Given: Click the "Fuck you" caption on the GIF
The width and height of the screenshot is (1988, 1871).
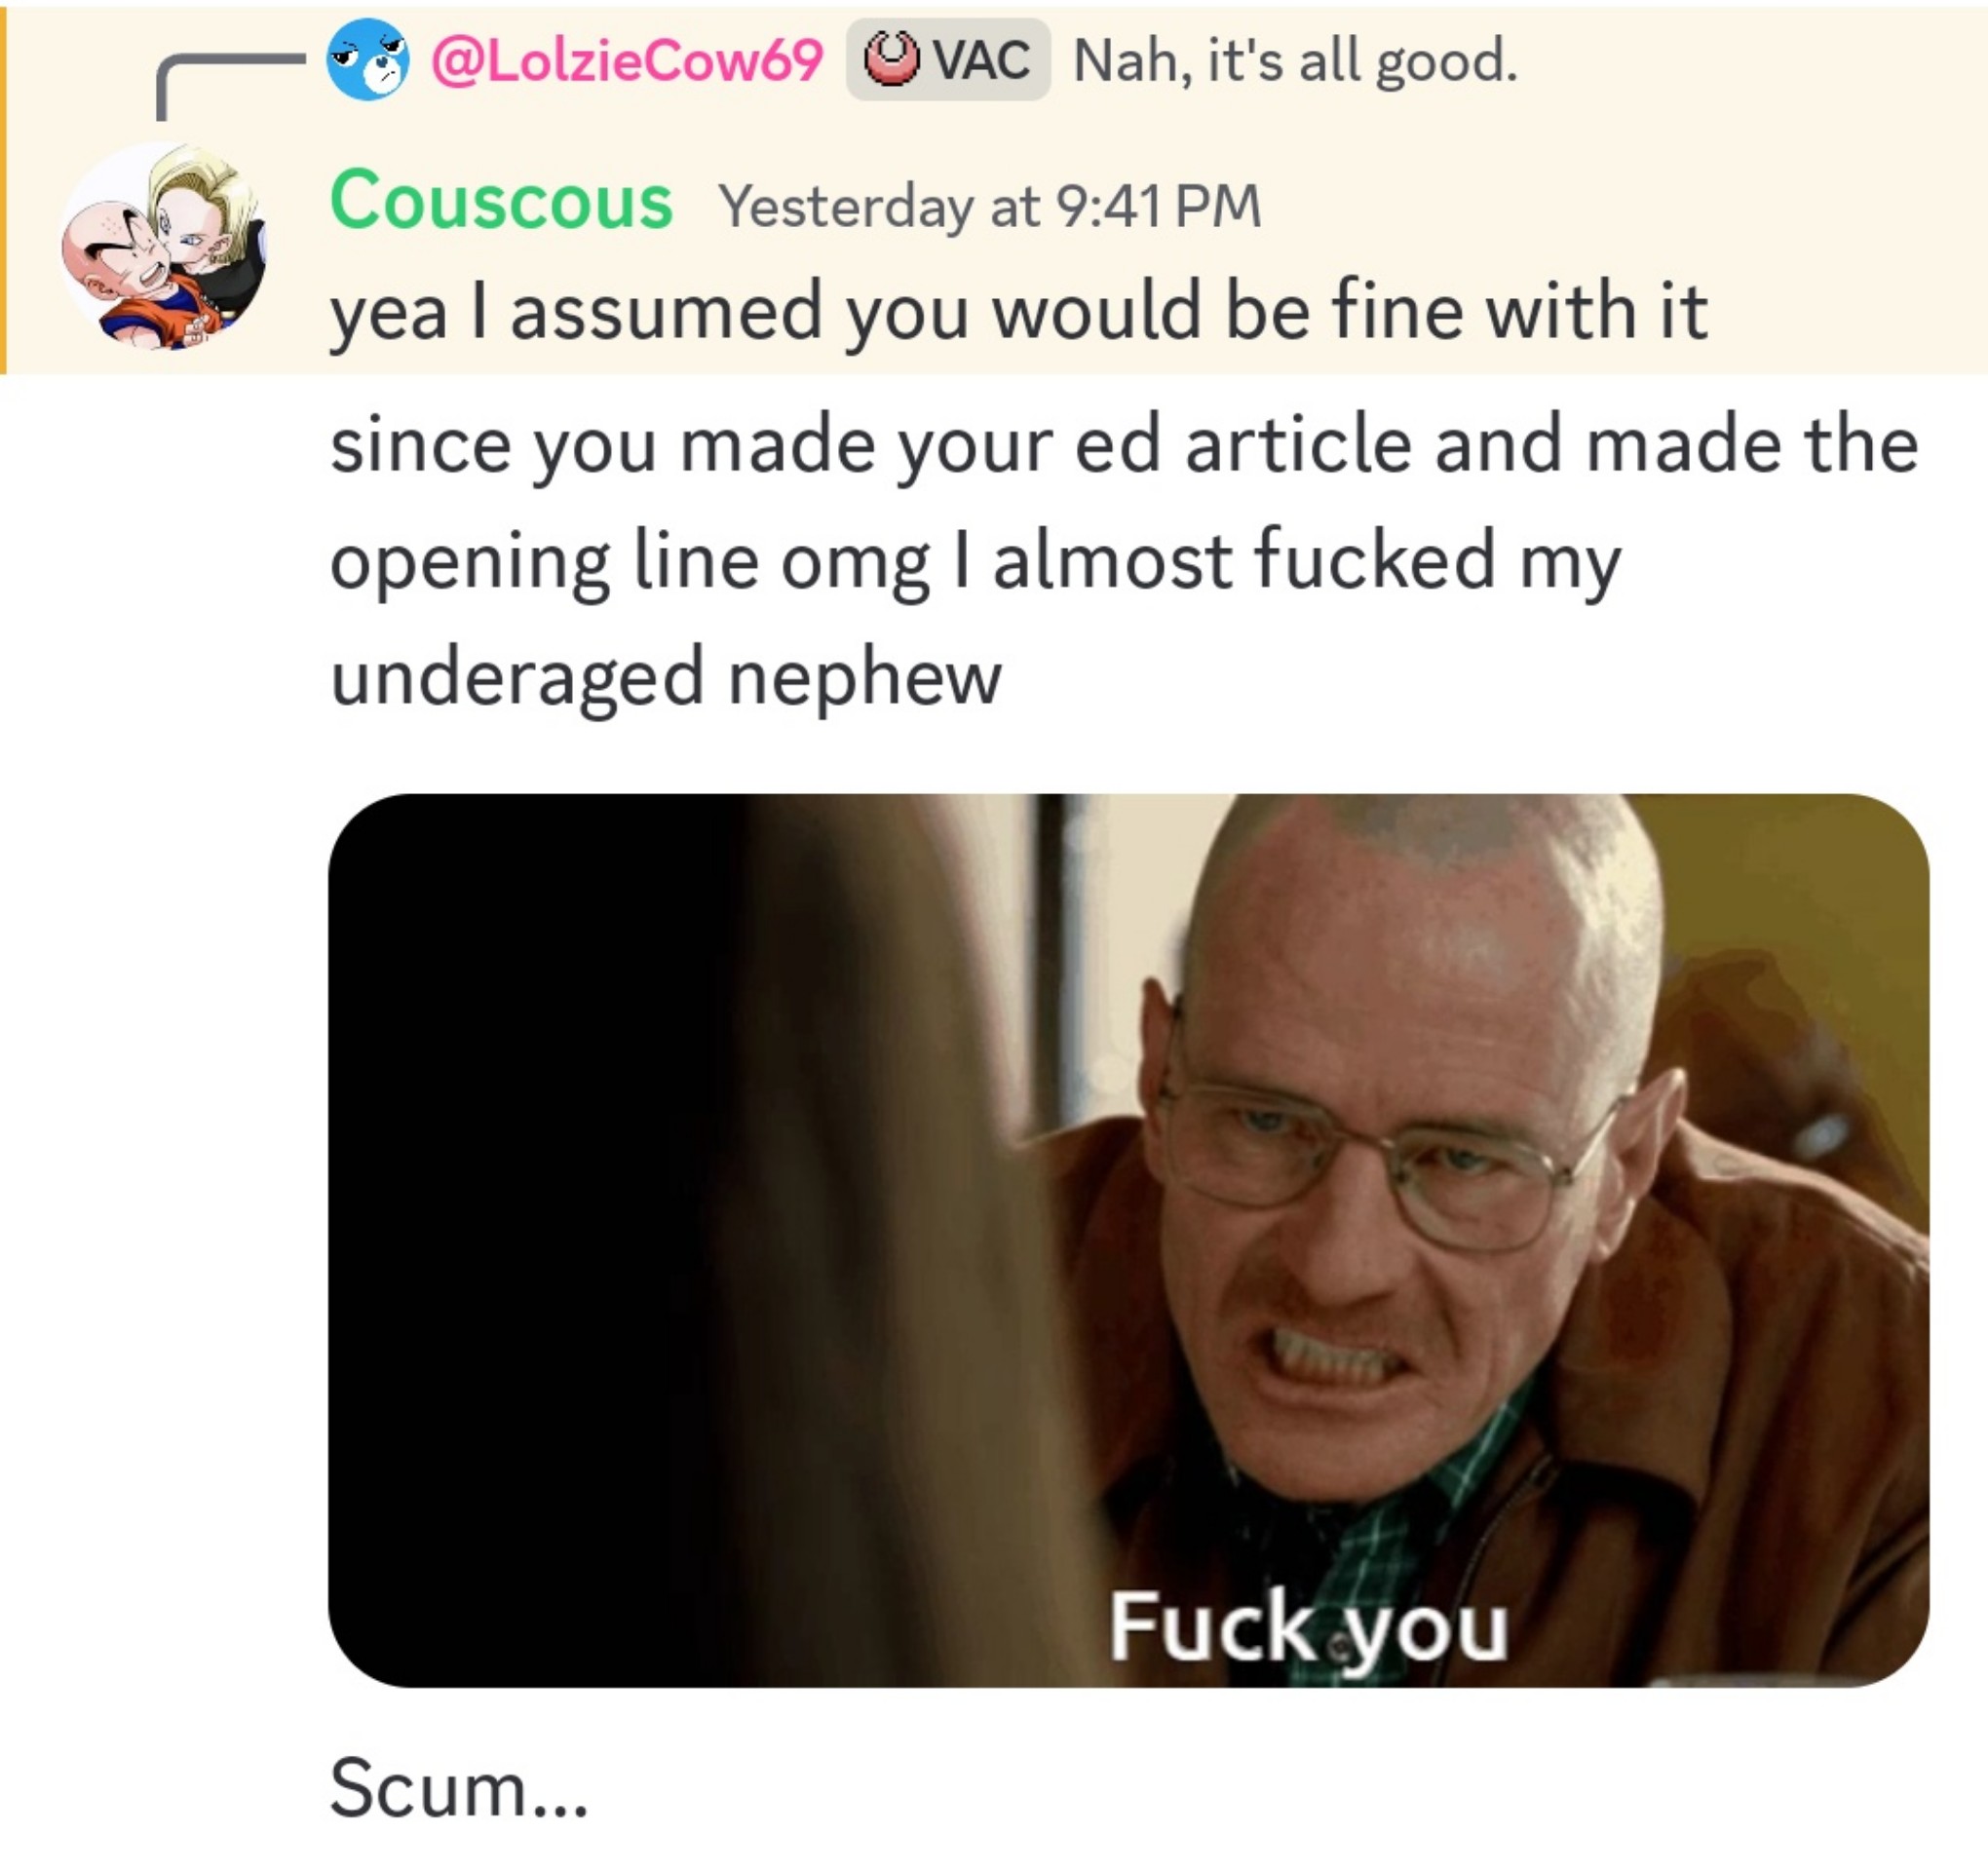Looking at the screenshot, I should 1308,1627.
